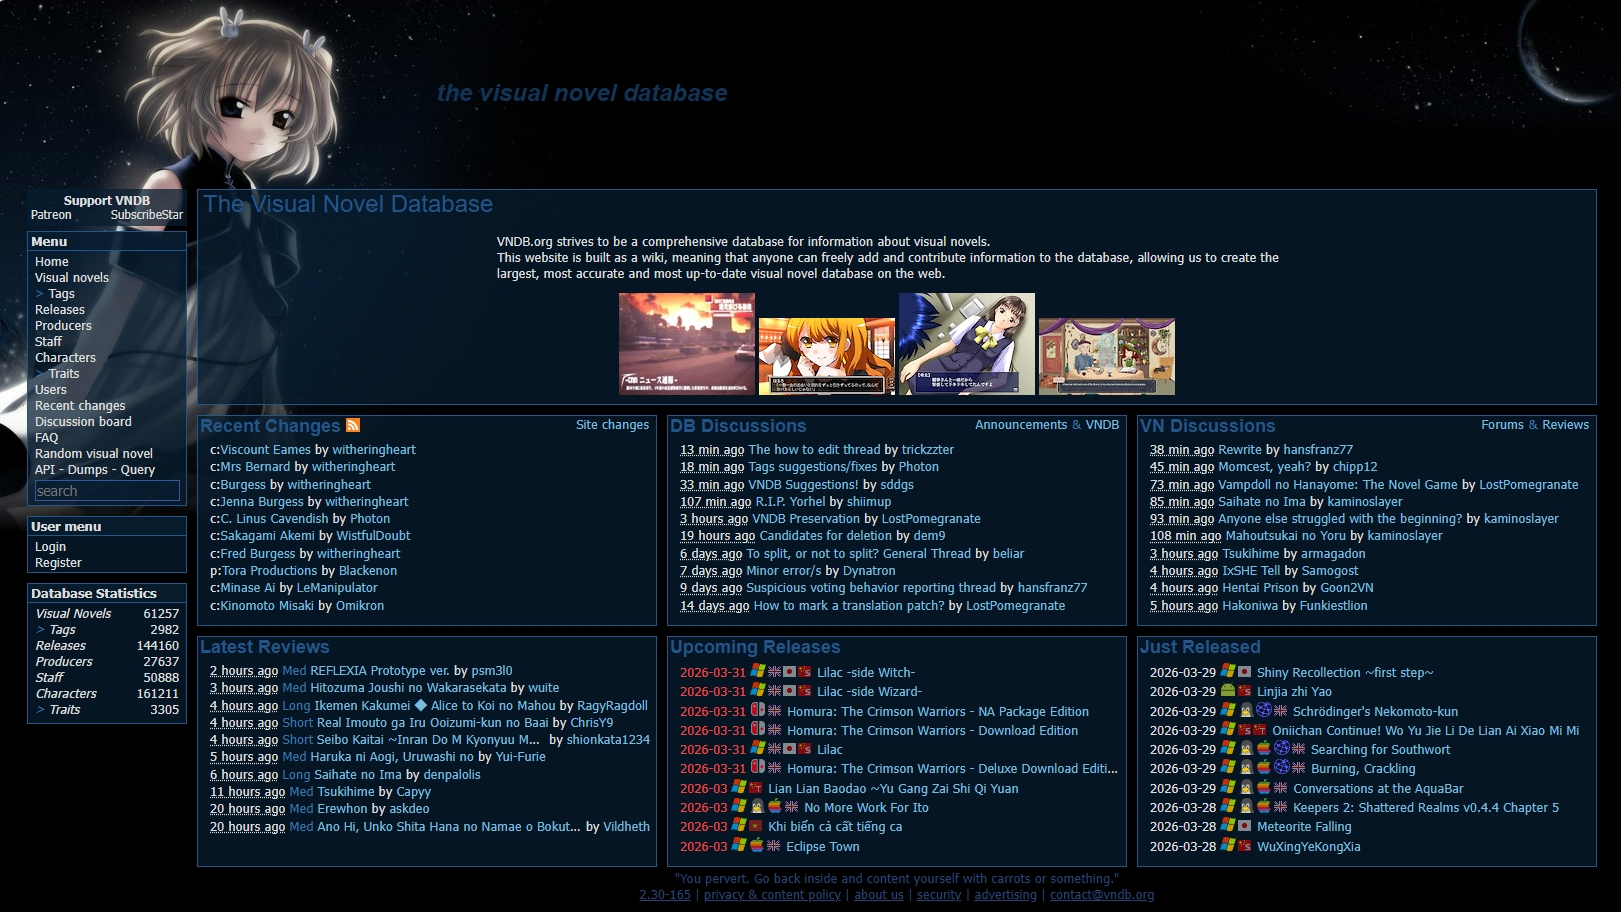Click the Nintendo Switch icon for Homura NA Package Edition

pyautogui.click(x=758, y=711)
